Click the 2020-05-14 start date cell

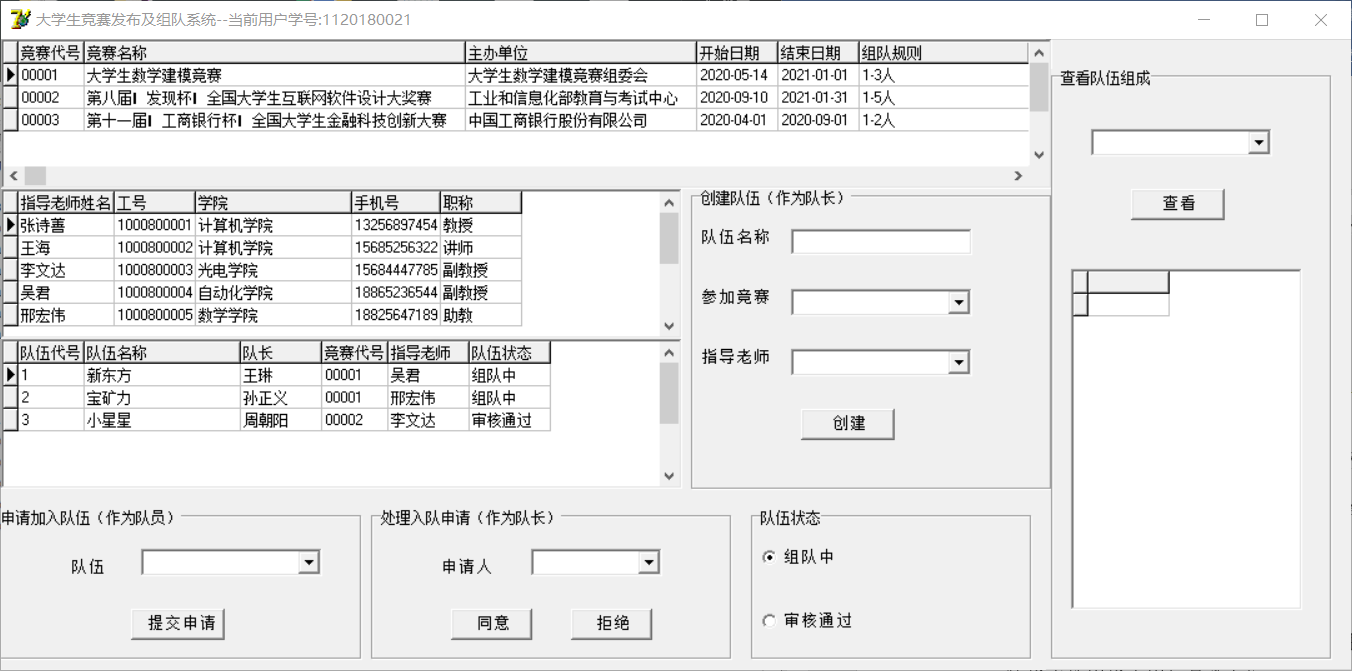click(x=737, y=75)
